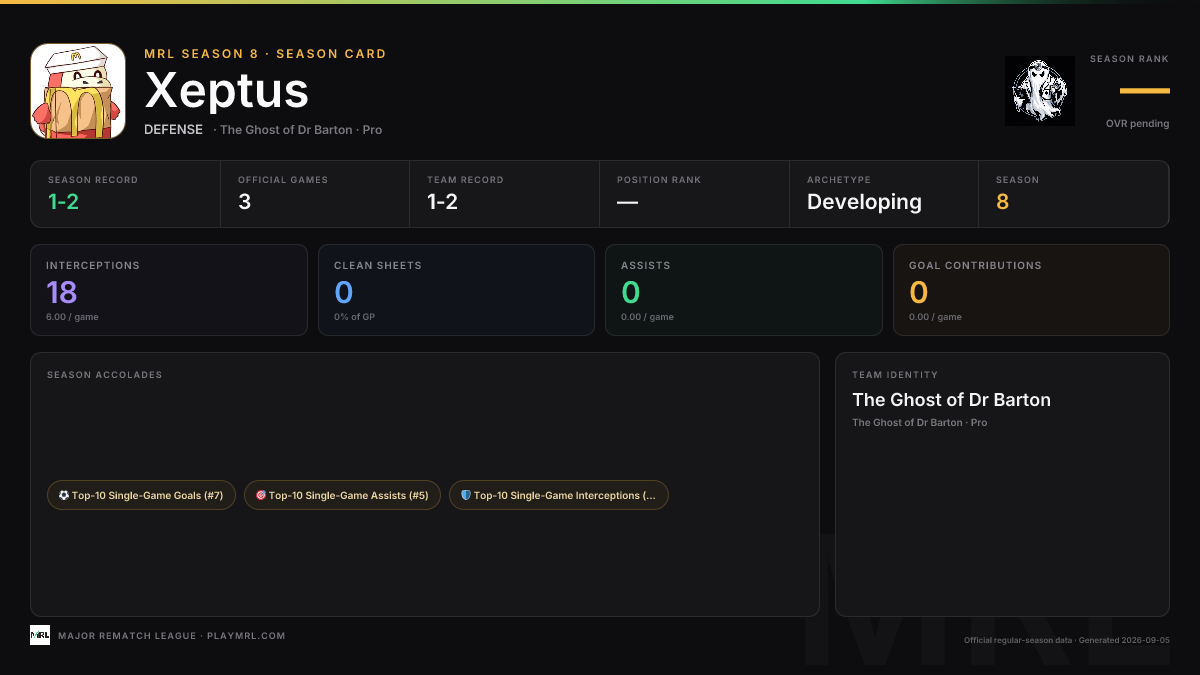Screen dimensions: 1200x675
Task: Click the target icon on Assists badge
Action: point(261,495)
